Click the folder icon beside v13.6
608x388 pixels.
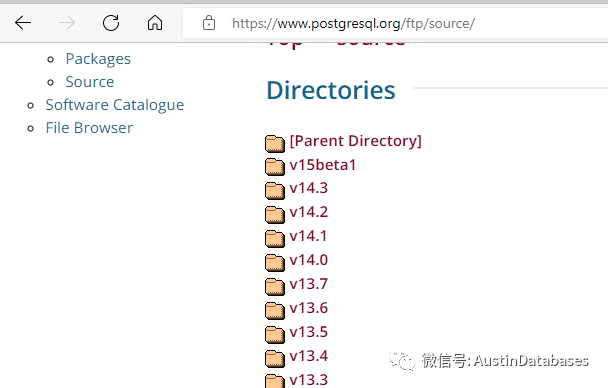pyautogui.click(x=275, y=311)
